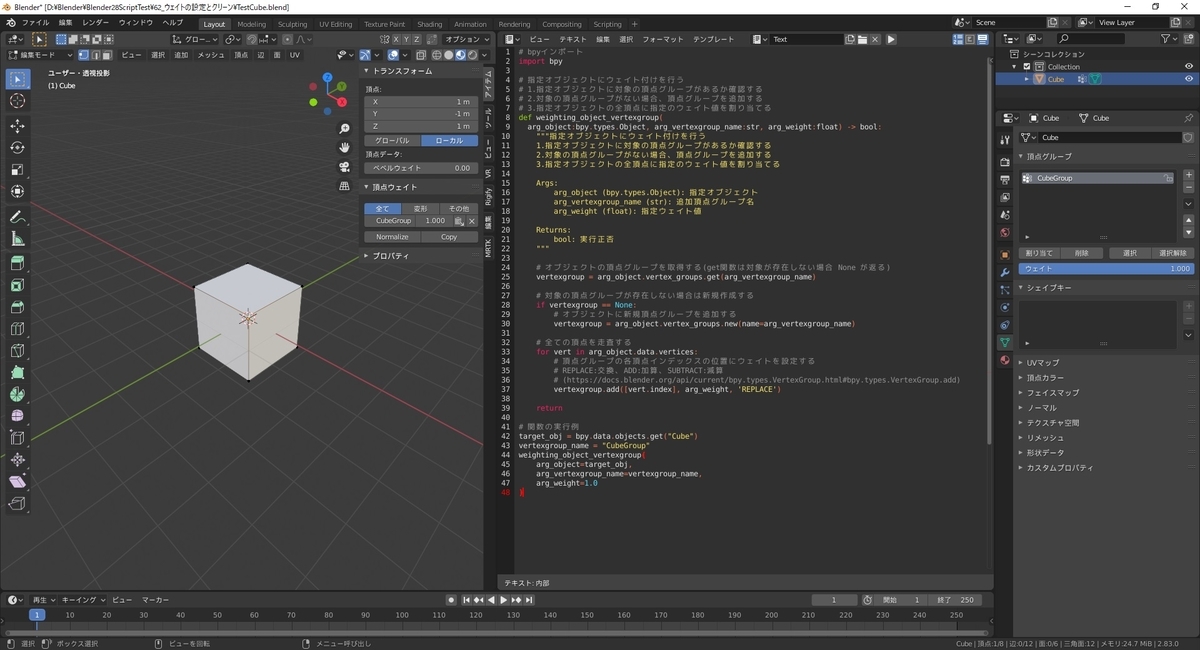Click the Run Script play icon
The height and width of the screenshot is (650, 1200).
[x=891, y=39]
